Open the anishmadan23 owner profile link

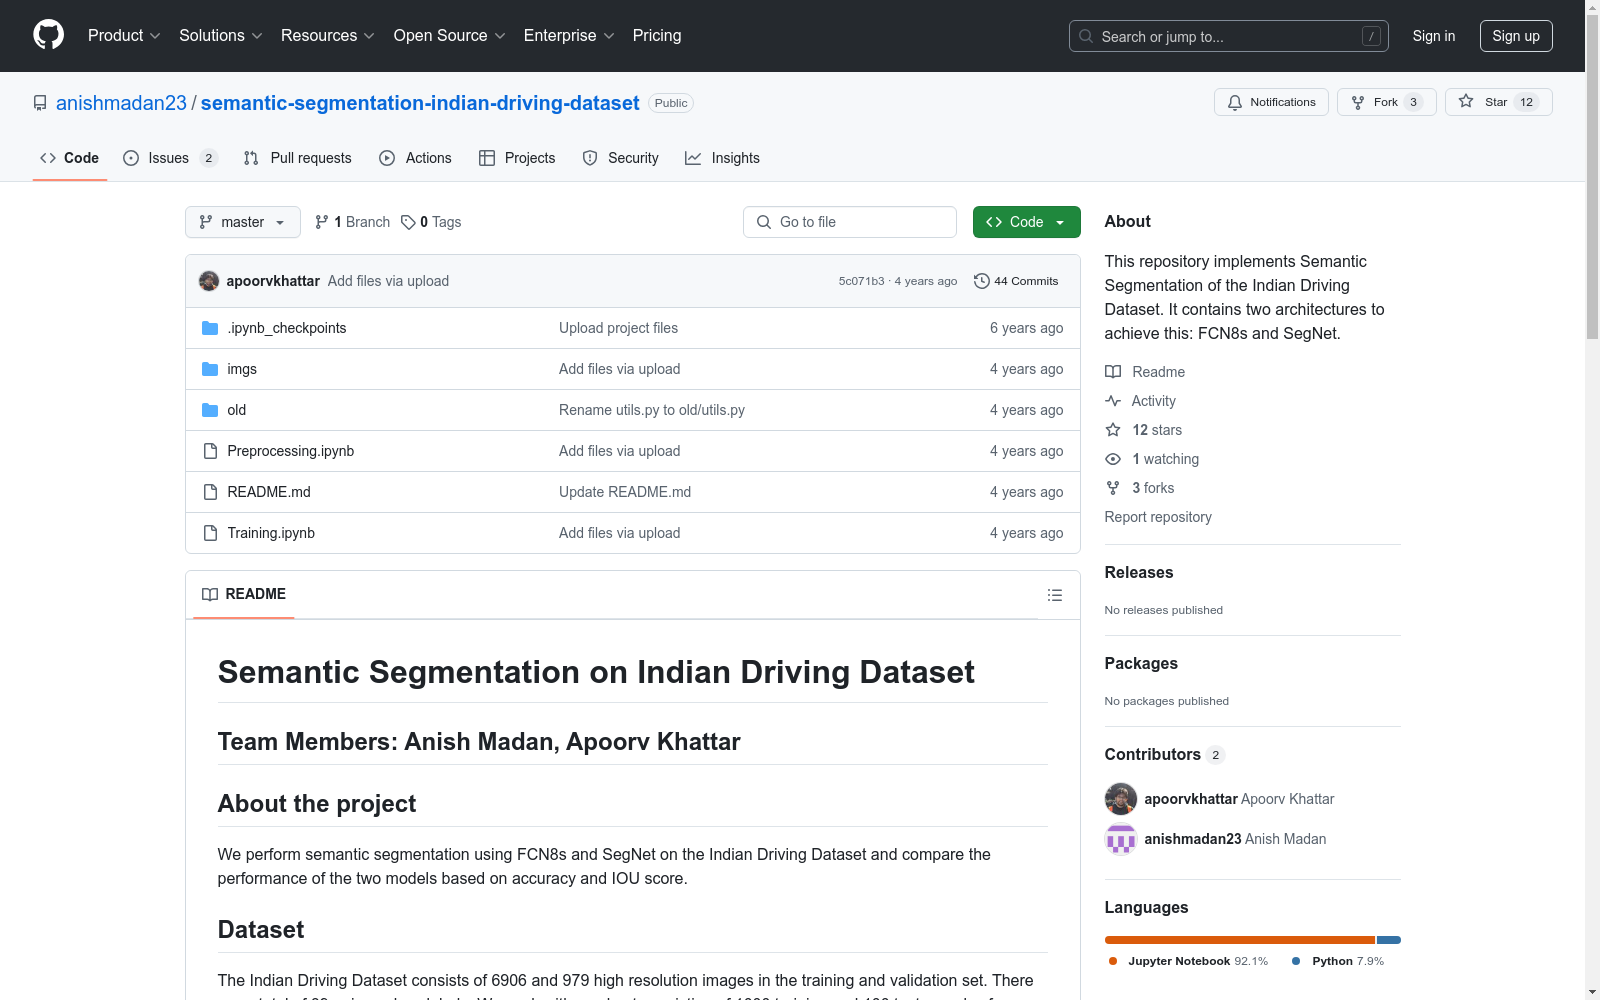[x=121, y=103]
